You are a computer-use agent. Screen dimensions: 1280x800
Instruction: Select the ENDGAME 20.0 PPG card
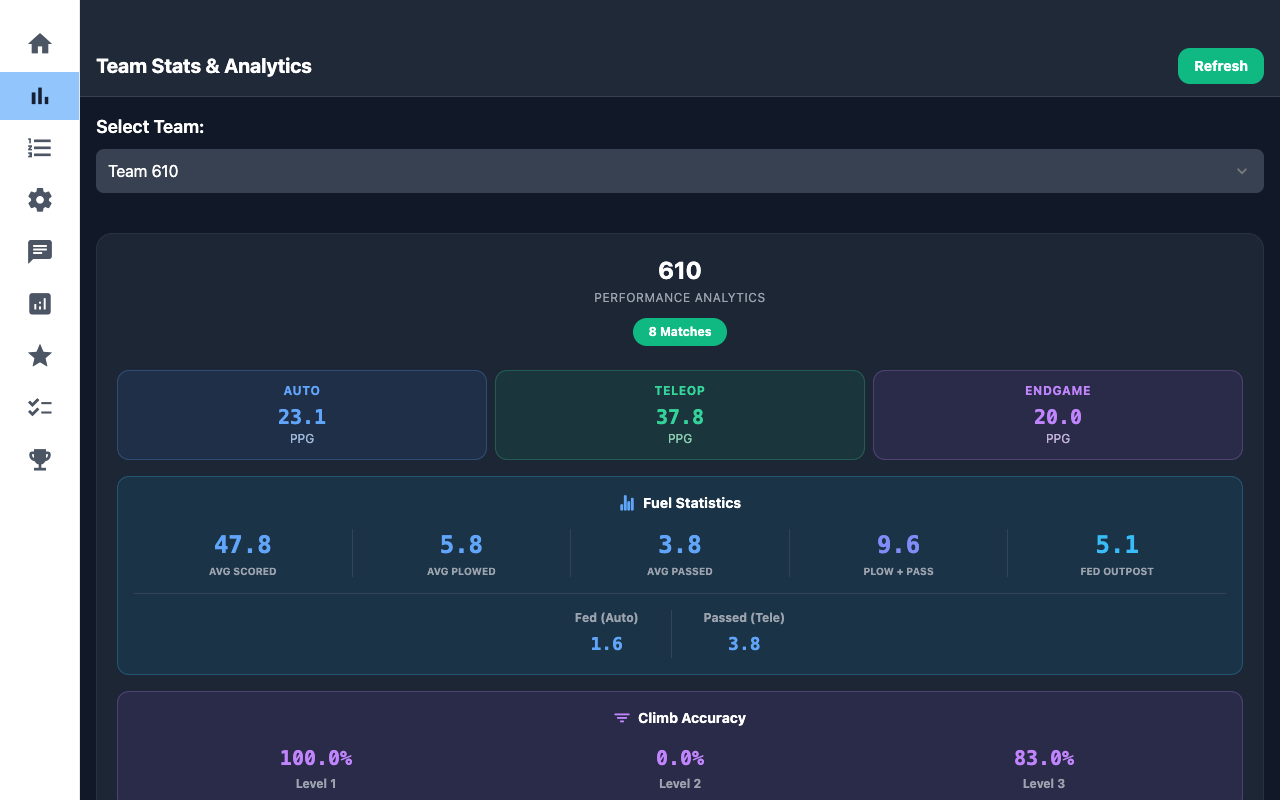[x=1058, y=415]
